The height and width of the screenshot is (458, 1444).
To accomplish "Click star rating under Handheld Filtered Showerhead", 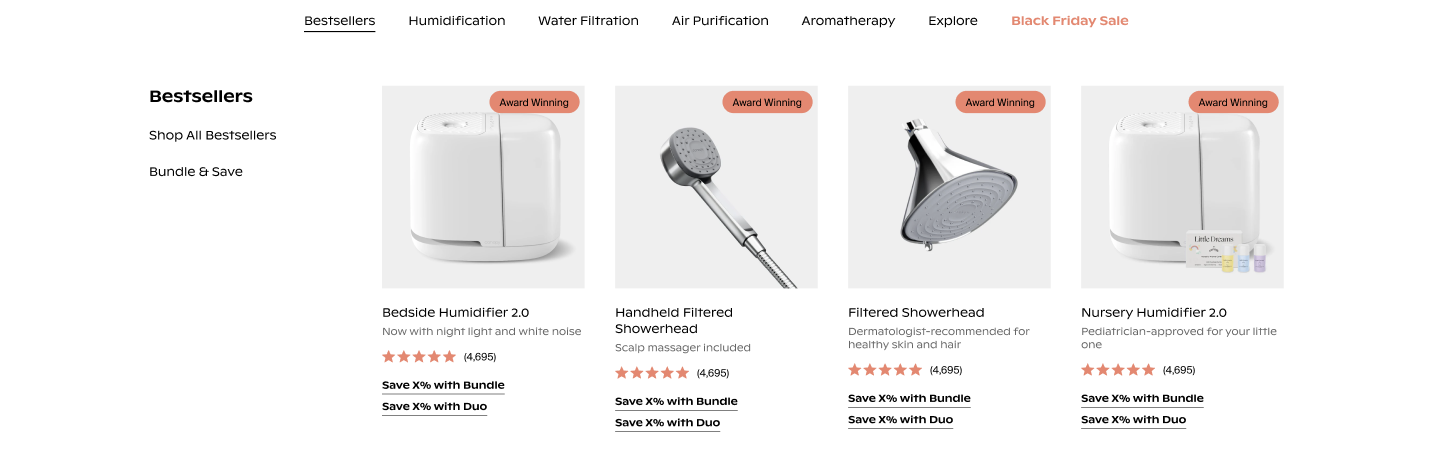I will click(x=652, y=373).
